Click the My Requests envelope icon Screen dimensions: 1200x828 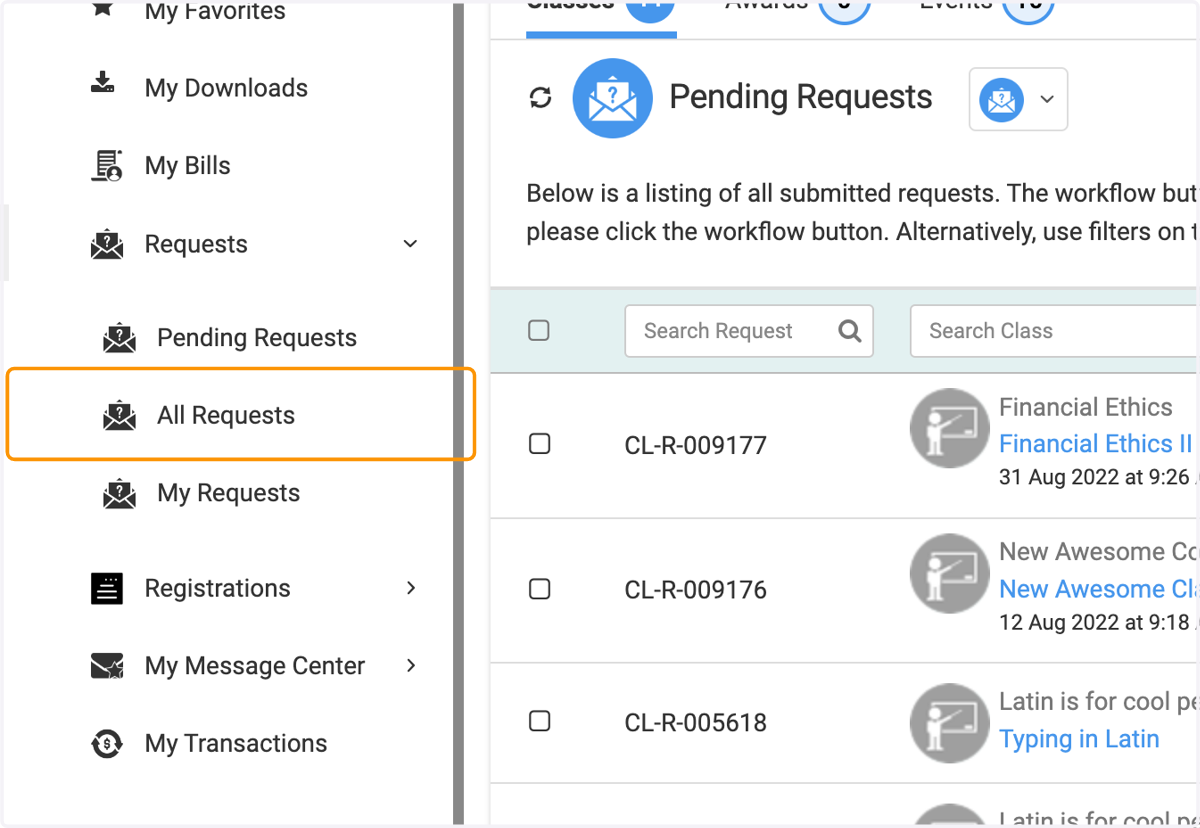click(x=120, y=493)
